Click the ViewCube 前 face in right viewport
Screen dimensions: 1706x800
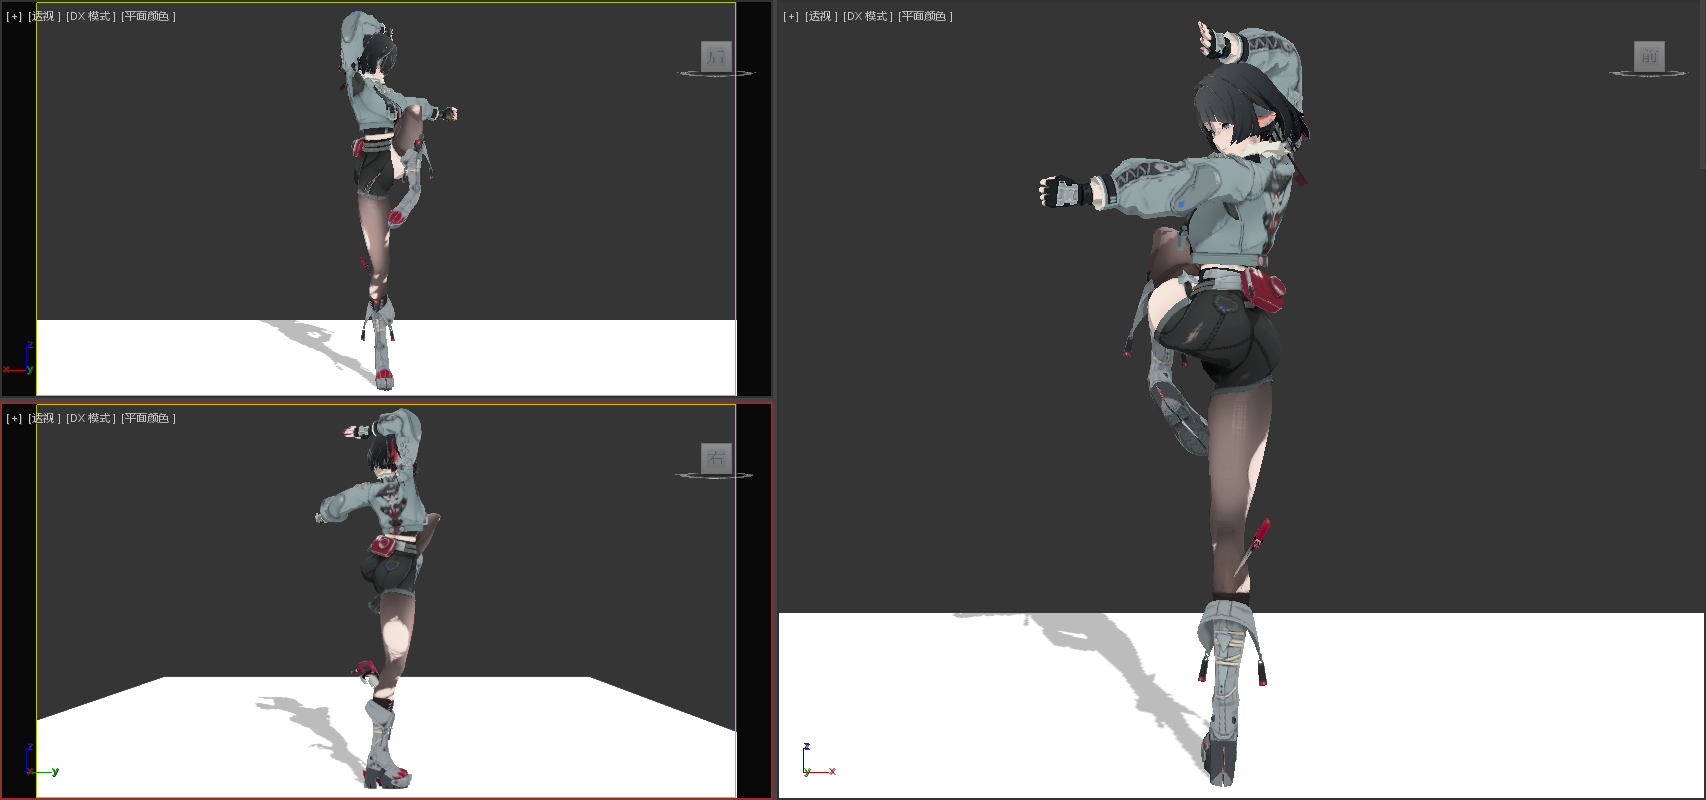[1648, 57]
